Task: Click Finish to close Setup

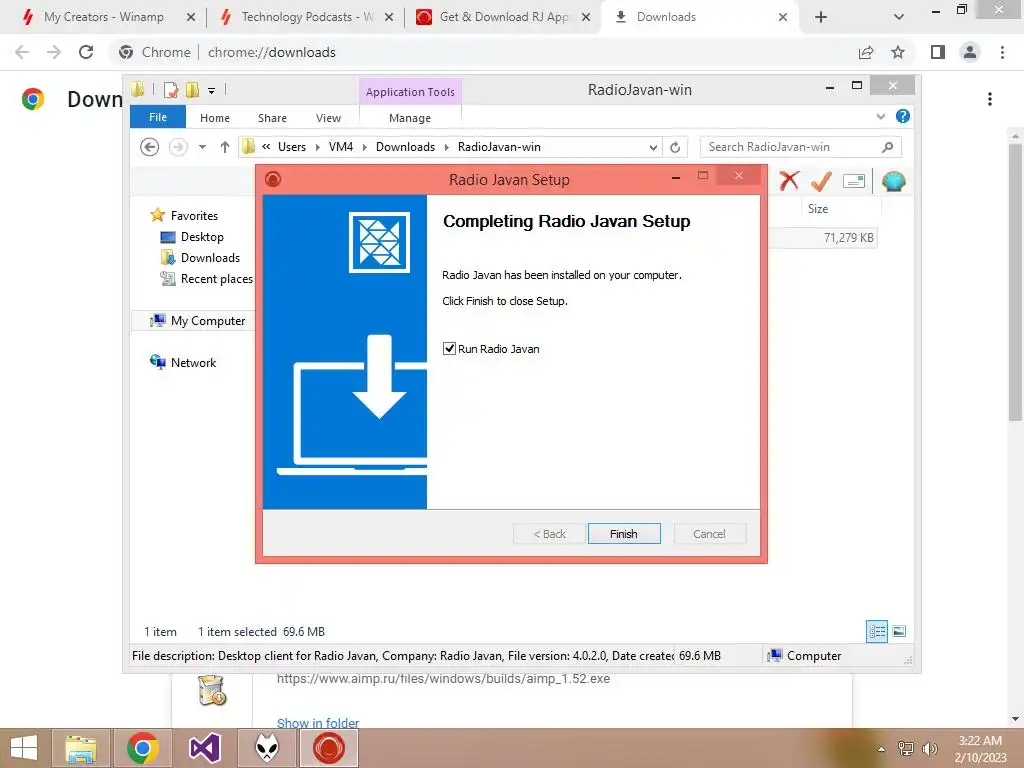Action: pyautogui.click(x=624, y=534)
